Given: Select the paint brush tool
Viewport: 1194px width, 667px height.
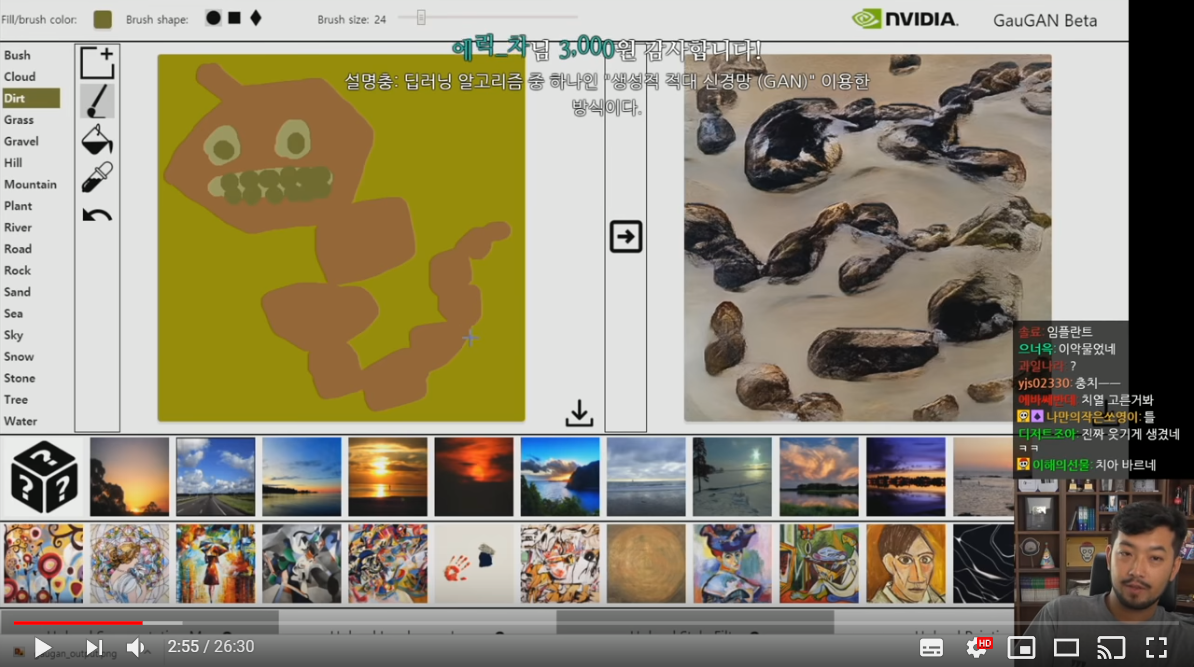Looking at the screenshot, I should click(x=97, y=101).
